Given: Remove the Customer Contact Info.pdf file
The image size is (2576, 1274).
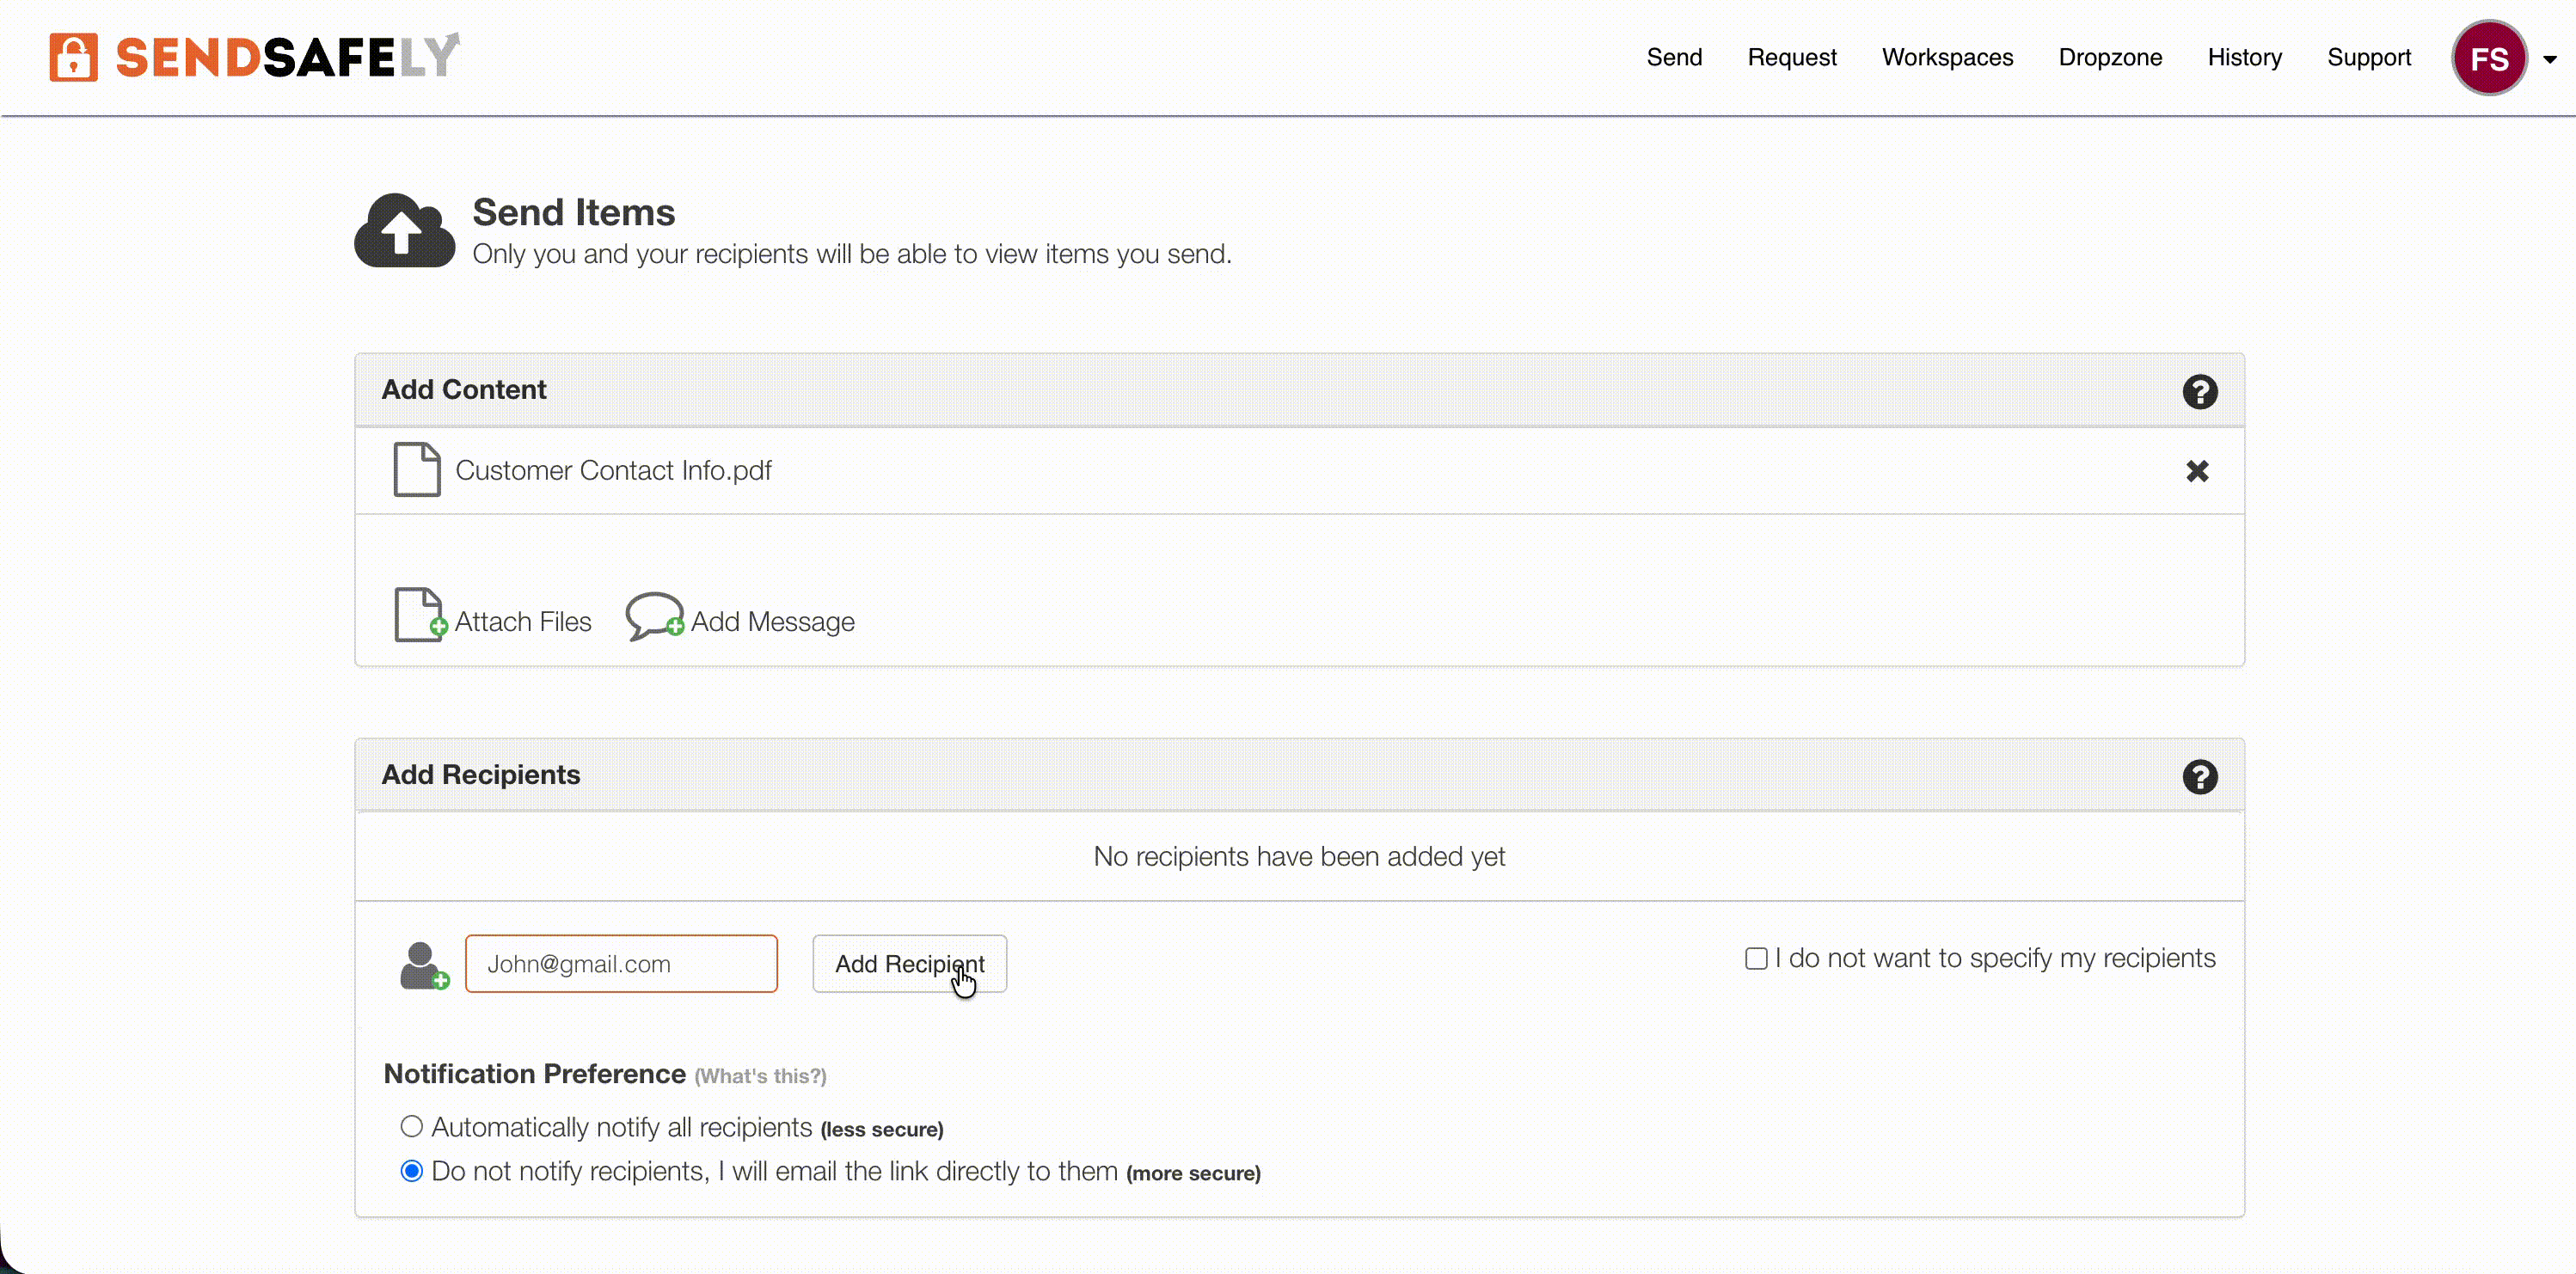Looking at the screenshot, I should click(2196, 471).
